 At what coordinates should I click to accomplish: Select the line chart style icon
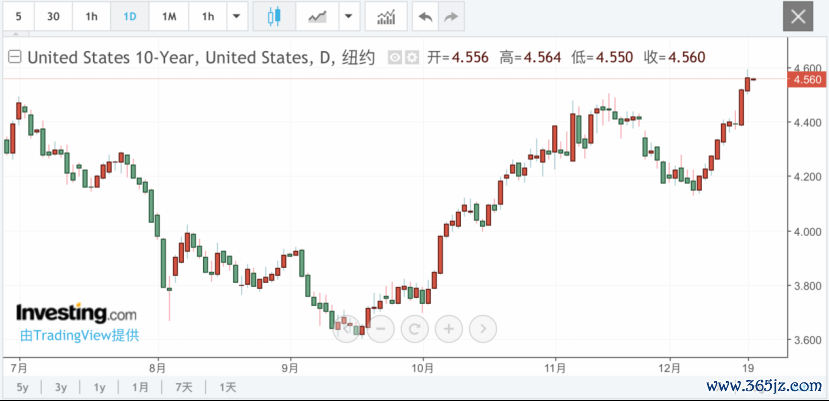click(317, 17)
